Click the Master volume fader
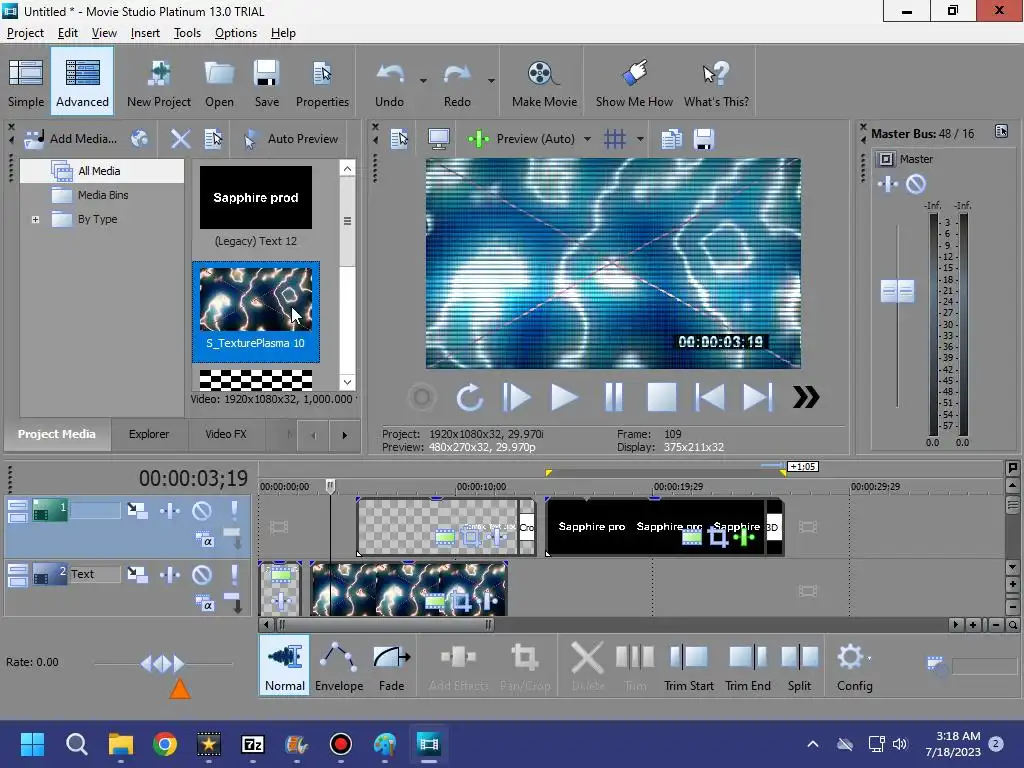Image resolution: width=1024 pixels, height=768 pixels. [897, 291]
